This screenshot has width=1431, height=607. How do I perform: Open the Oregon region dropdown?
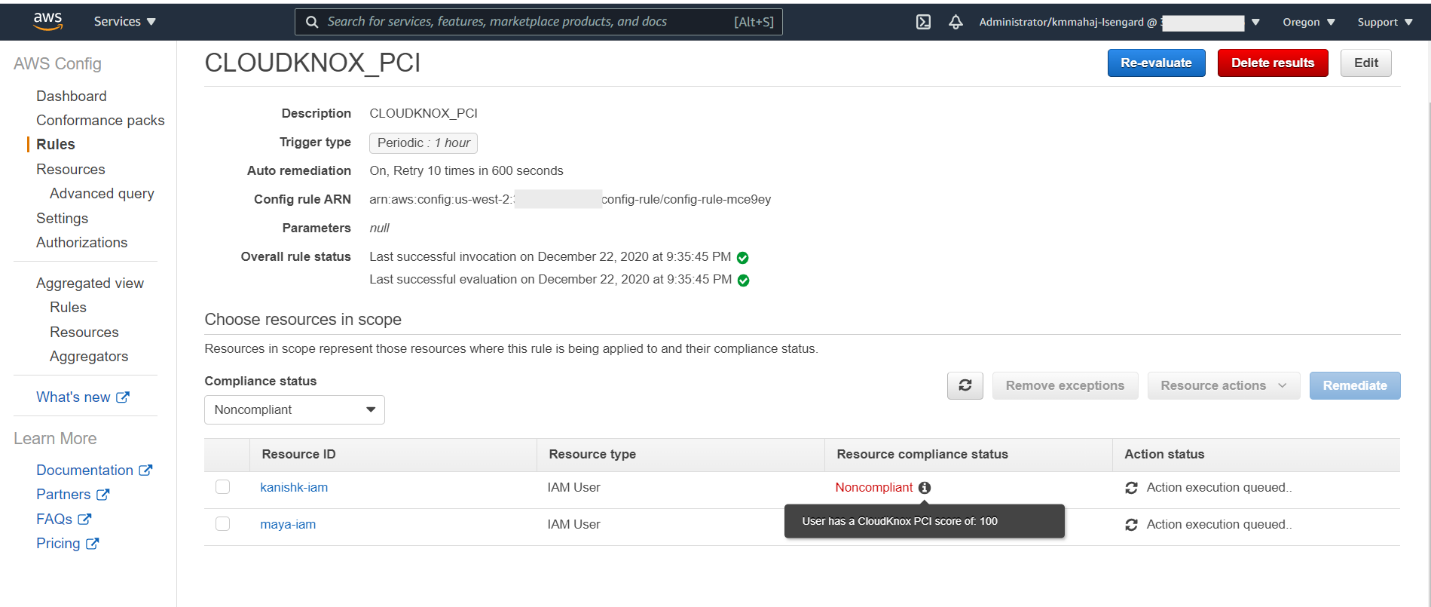[x=1309, y=22]
